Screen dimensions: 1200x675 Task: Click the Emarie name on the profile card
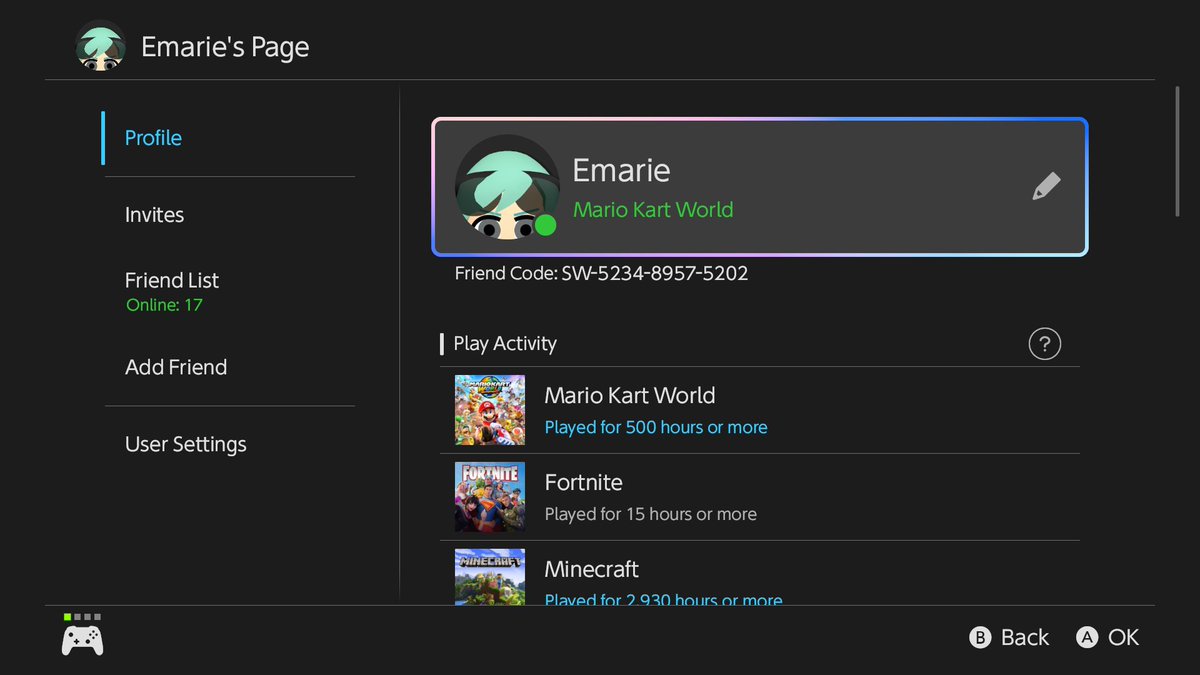(x=621, y=170)
